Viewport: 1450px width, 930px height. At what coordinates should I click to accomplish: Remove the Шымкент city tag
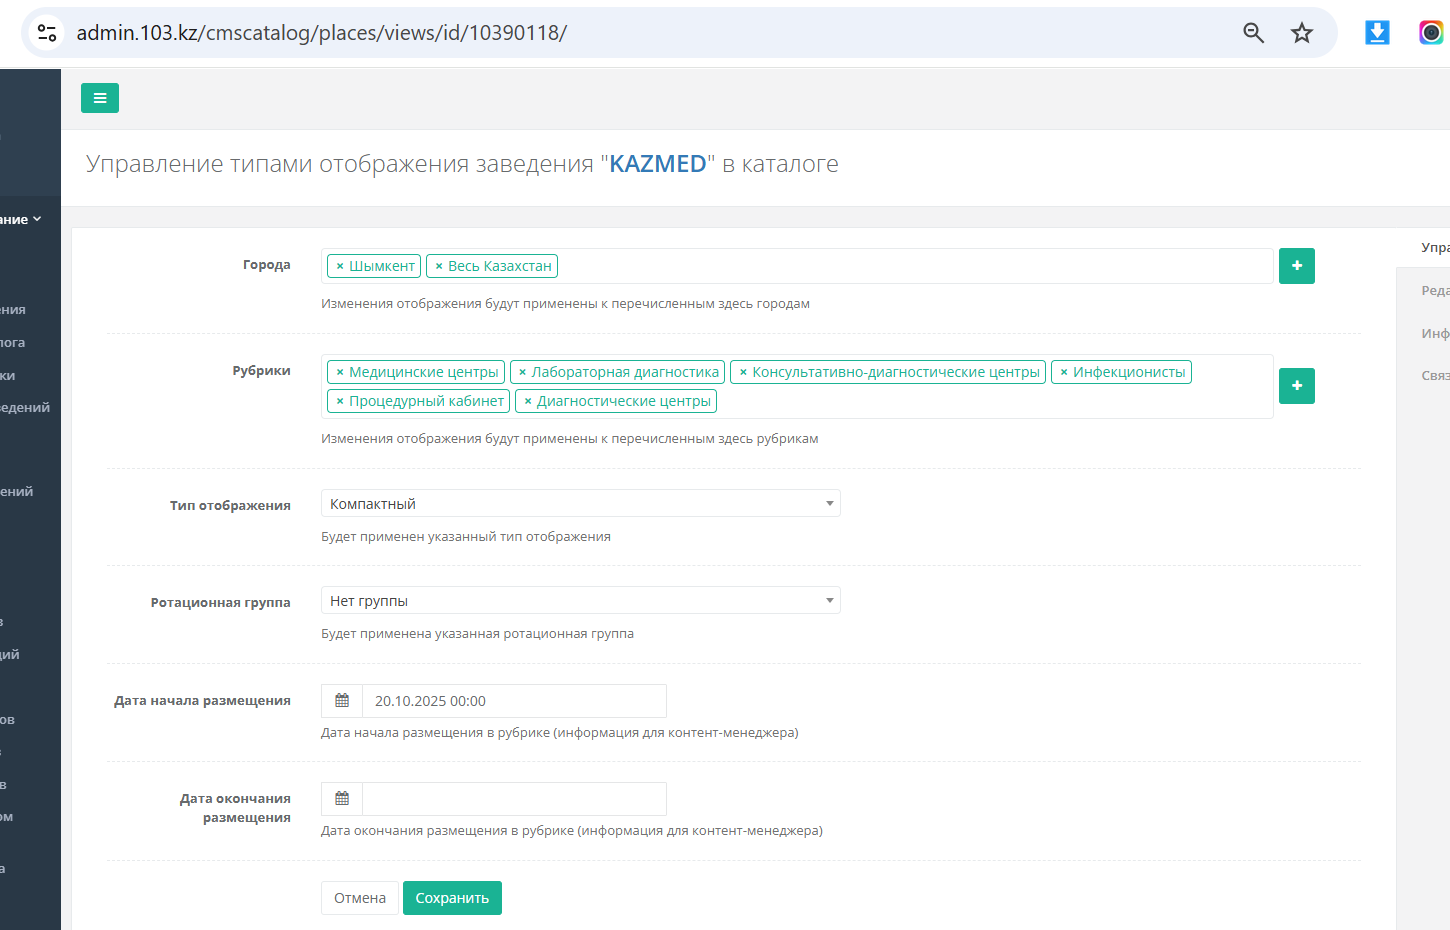coord(340,266)
